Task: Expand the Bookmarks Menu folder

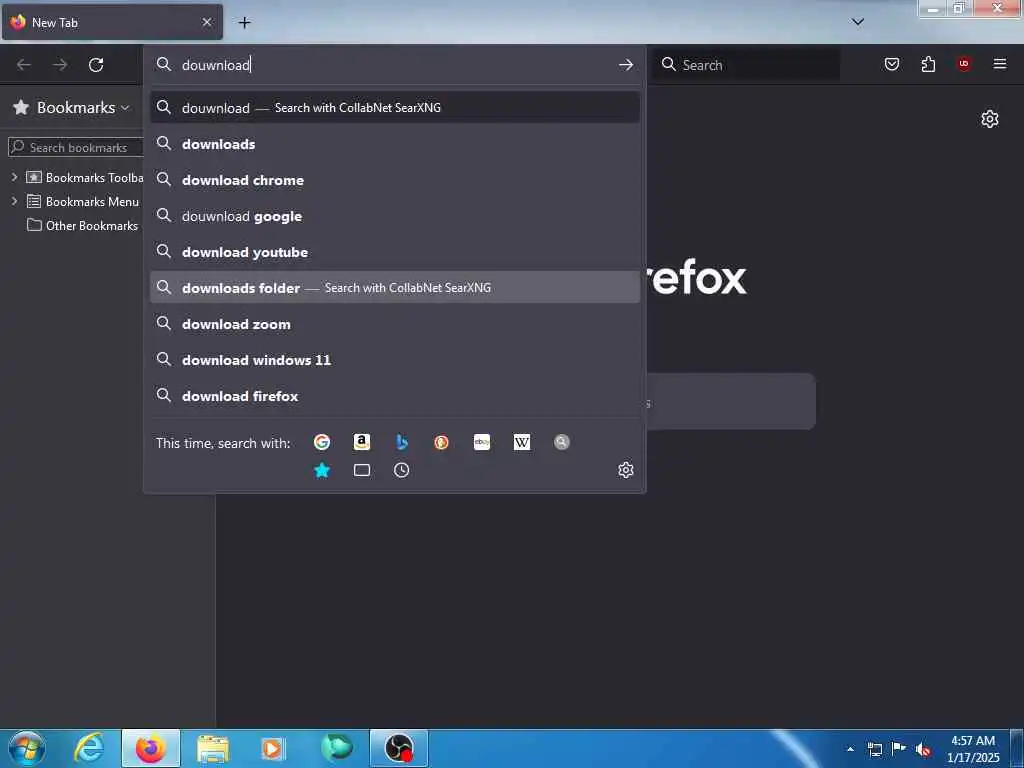Action: (14, 201)
